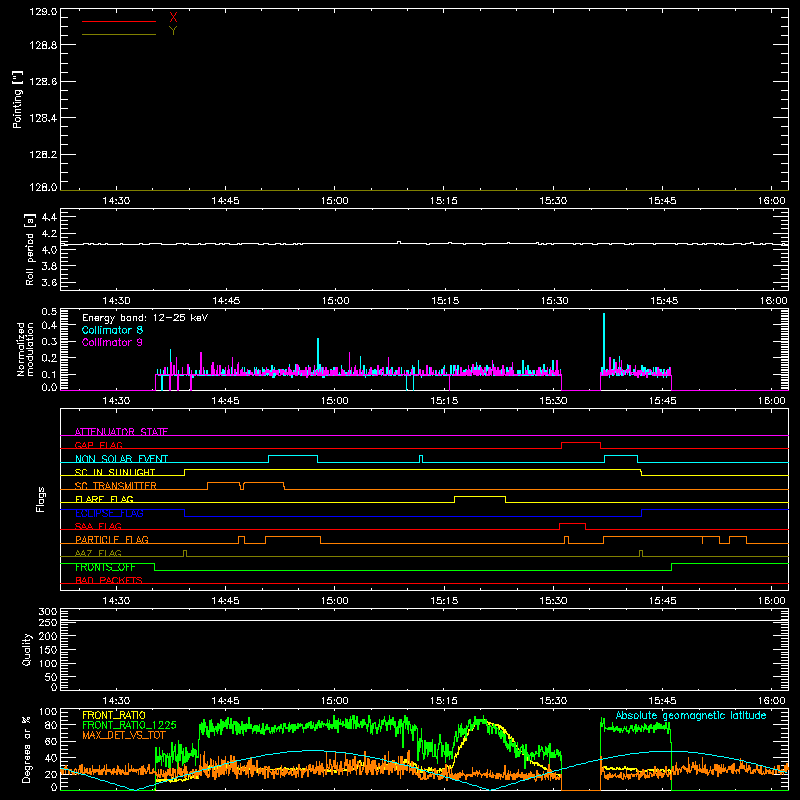Click the Collimator 8 legend entry
800x800 pixels.
click(x=112, y=330)
